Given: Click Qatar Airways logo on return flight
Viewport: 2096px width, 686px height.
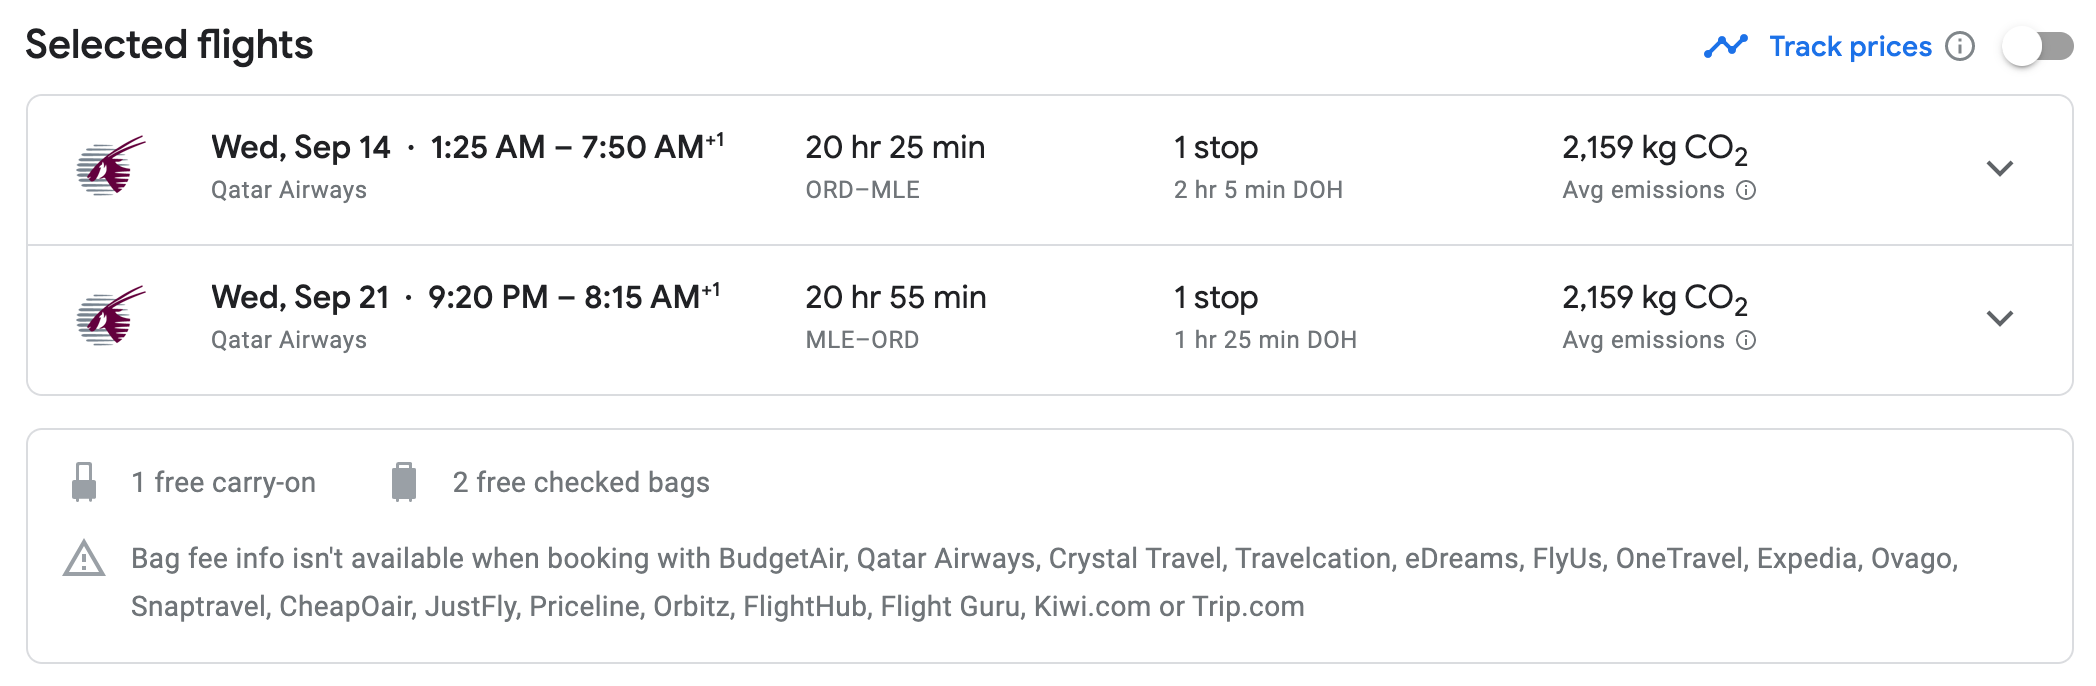Looking at the screenshot, I should pyautogui.click(x=111, y=316).
